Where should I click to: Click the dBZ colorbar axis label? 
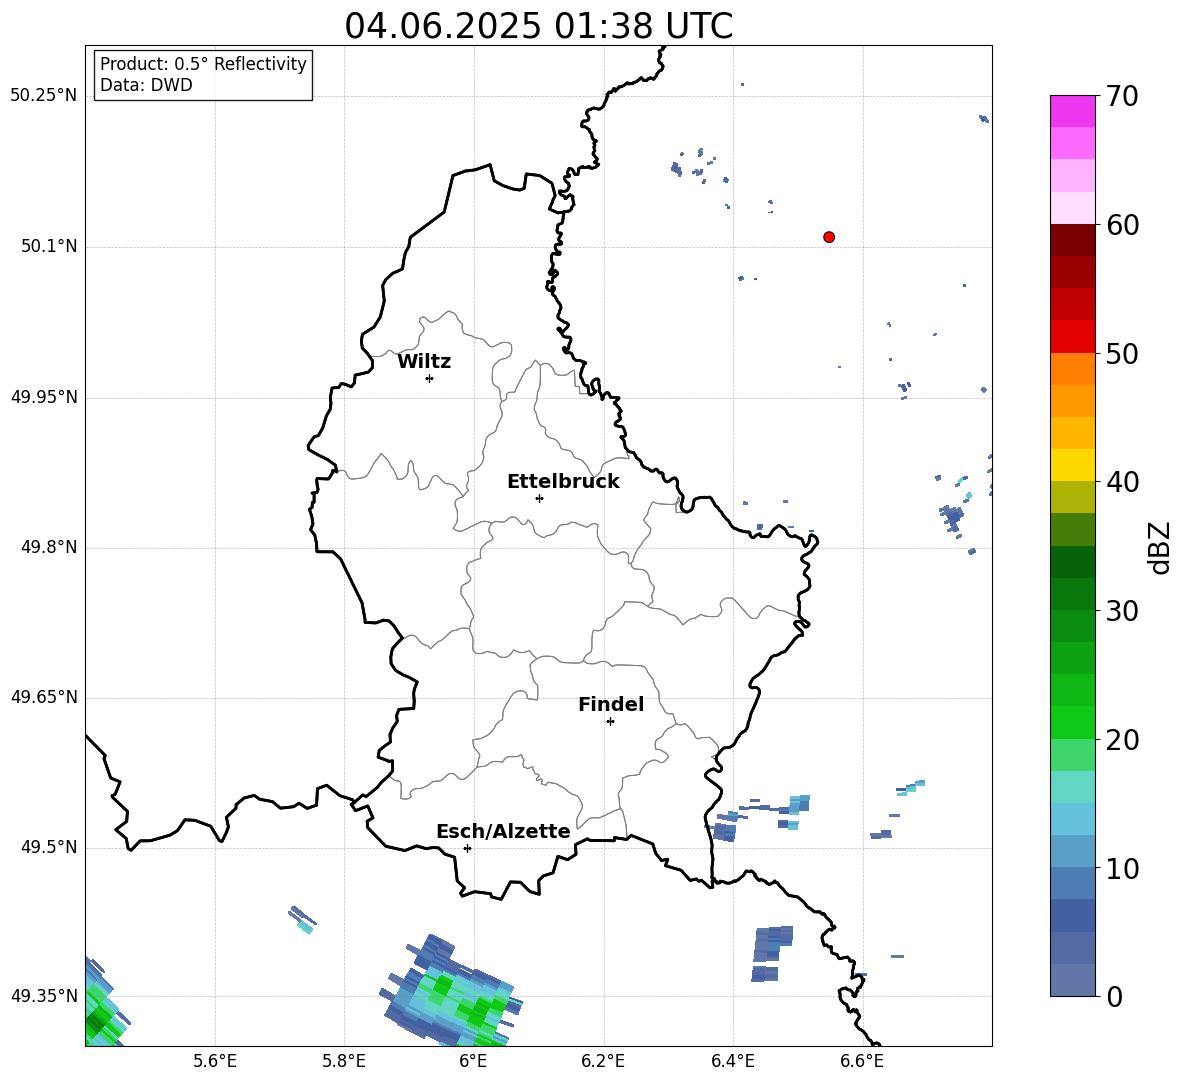coord(1159,547)
